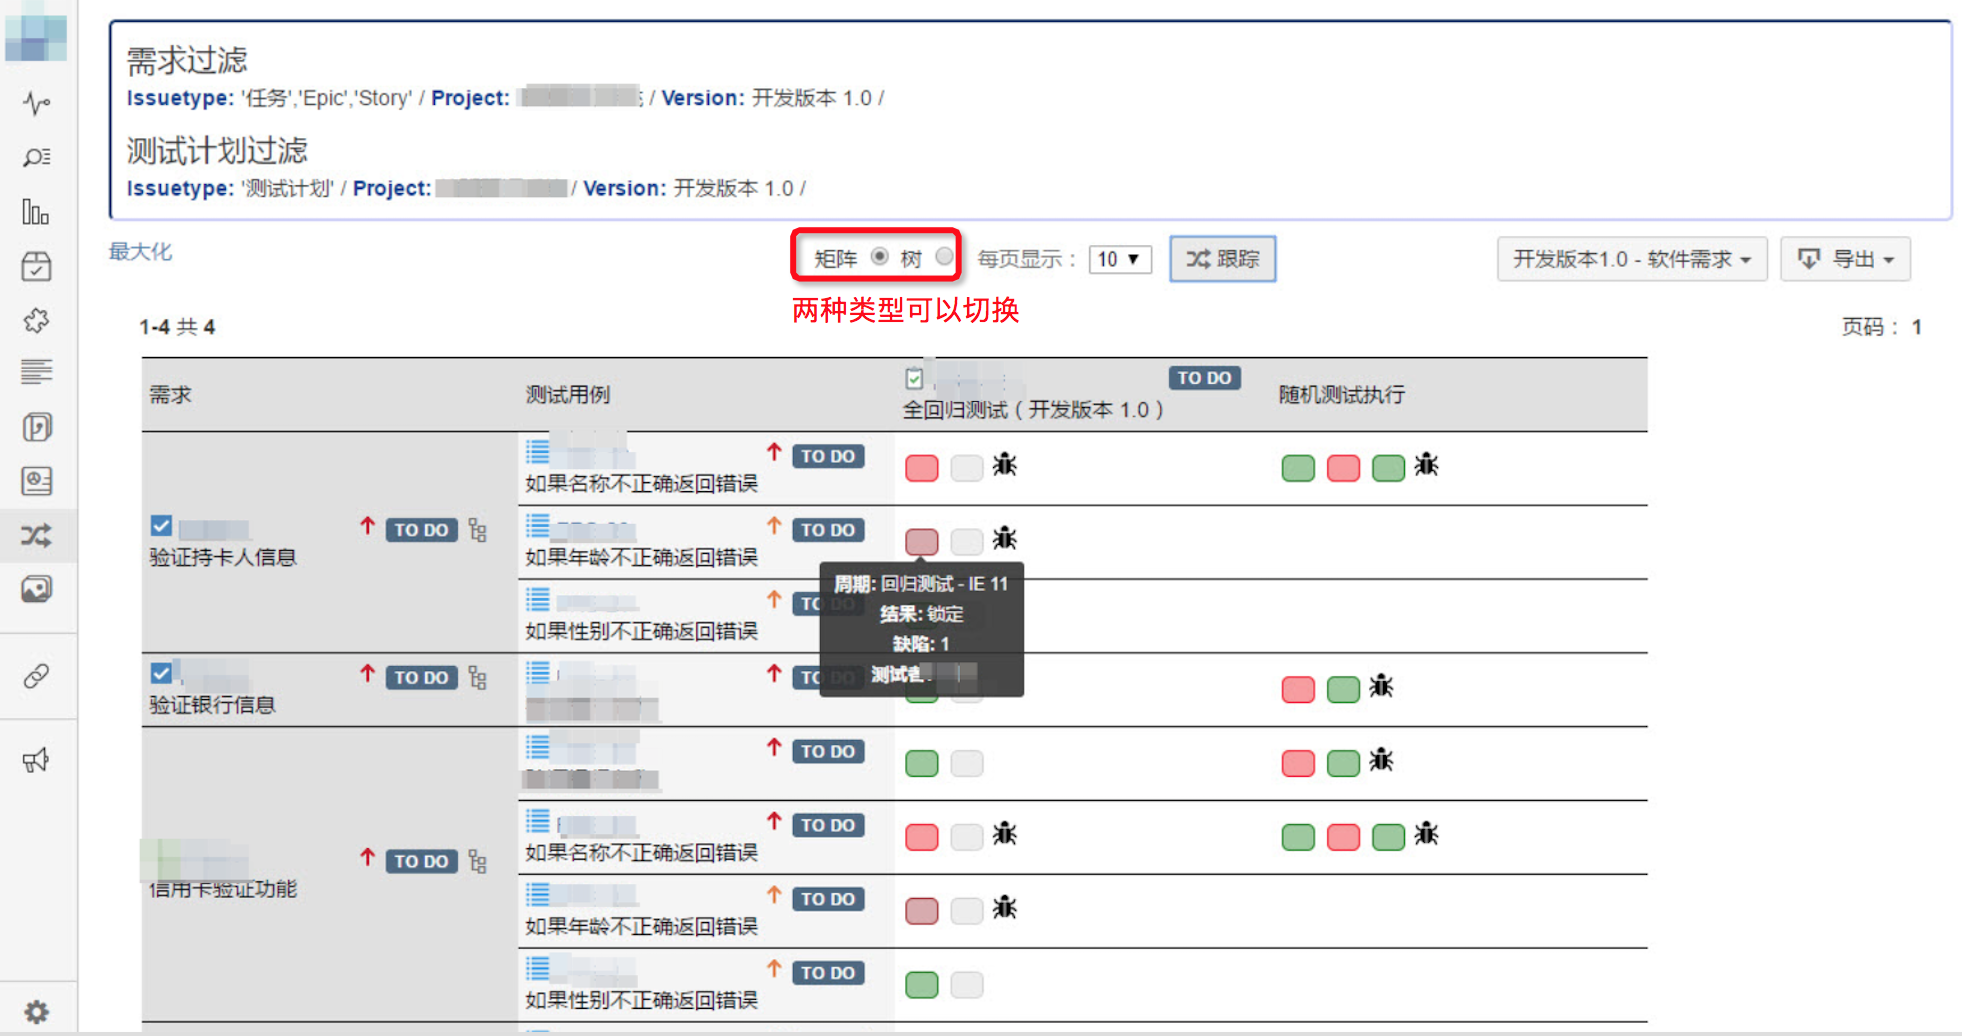
Task: Open the 每页显示 page size dropdown
Action: 1119,259
